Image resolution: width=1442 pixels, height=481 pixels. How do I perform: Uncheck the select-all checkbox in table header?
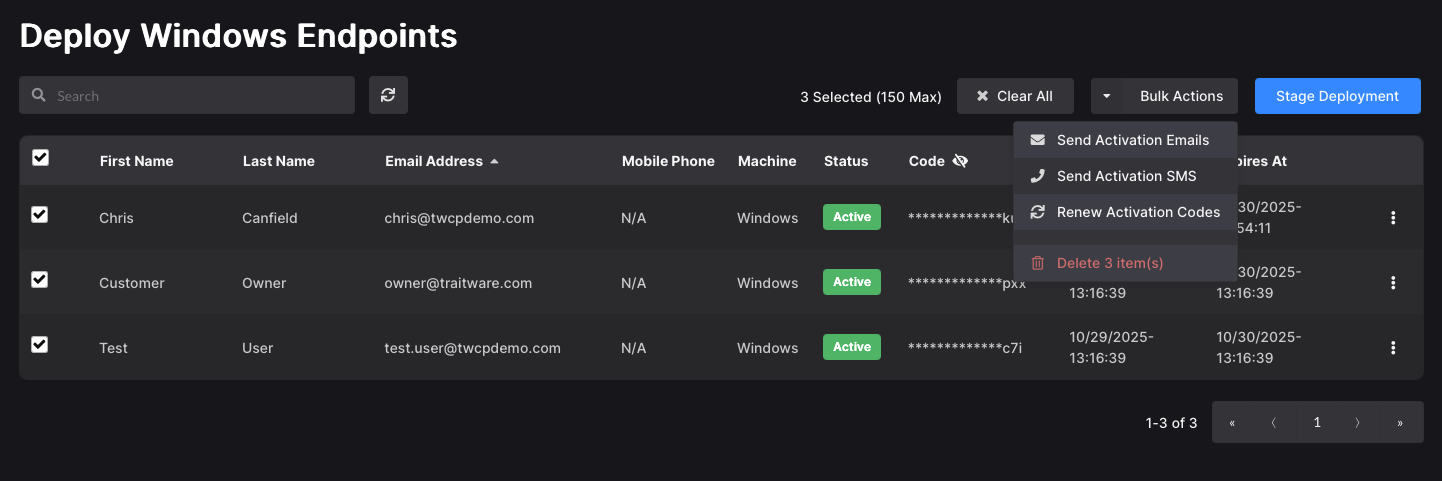40,157
